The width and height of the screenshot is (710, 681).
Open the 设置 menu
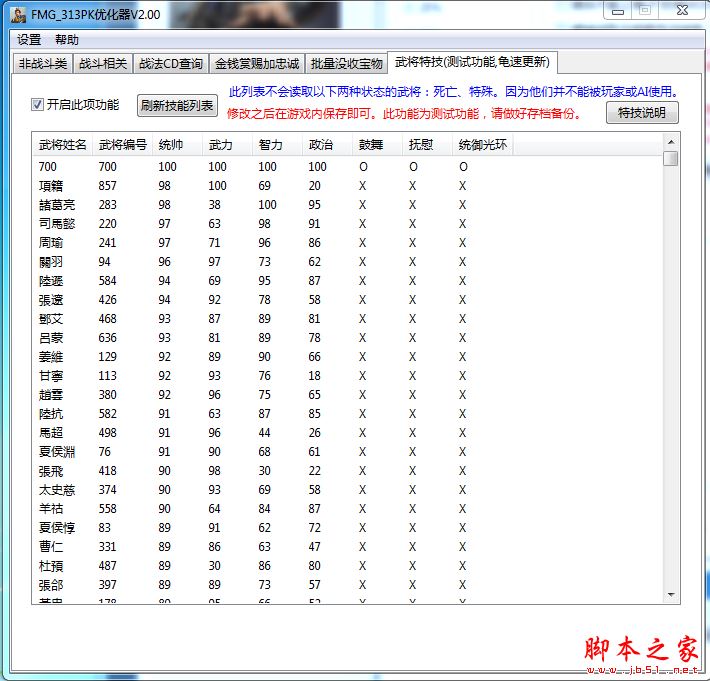point(29,40)
